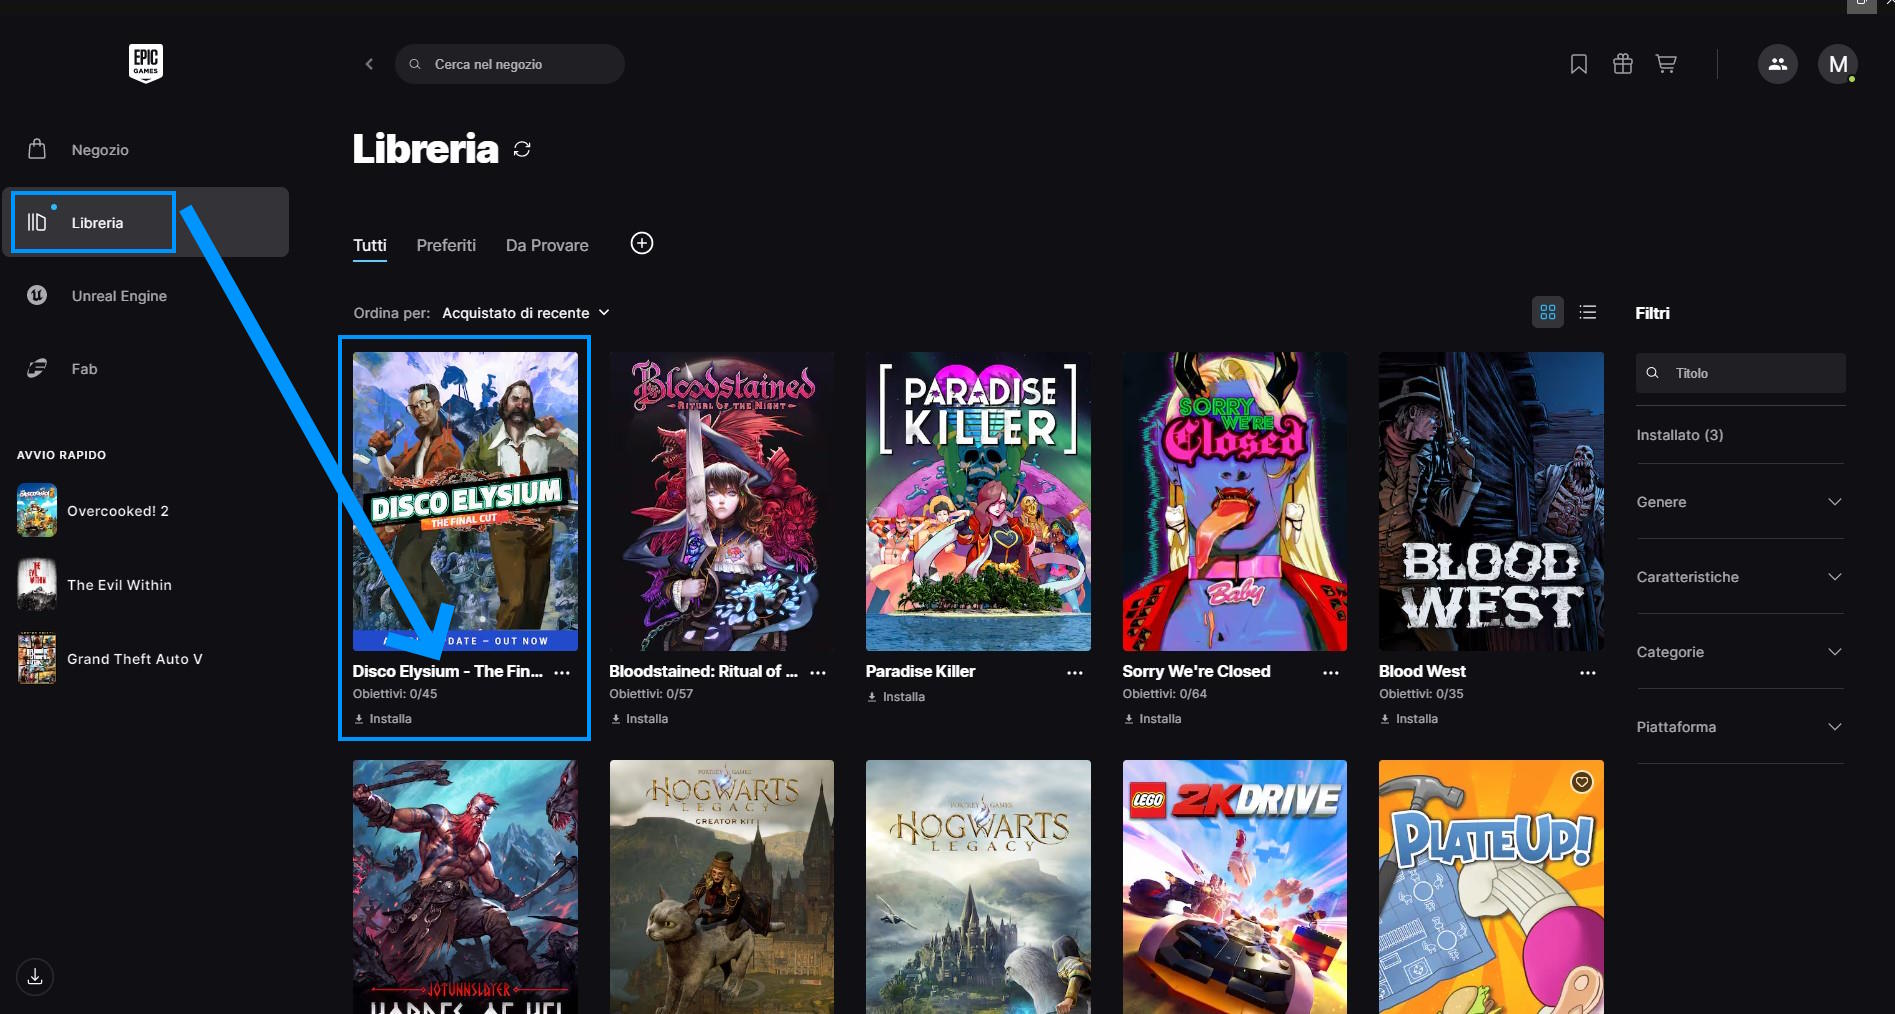The height and width of the screenshot is (1014, 1895).
Task: Install Paradise Killer
Action: [897, 697]
